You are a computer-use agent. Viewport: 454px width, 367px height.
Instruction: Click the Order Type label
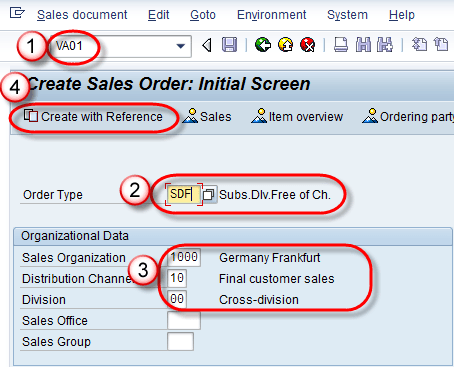coord(53,195)
